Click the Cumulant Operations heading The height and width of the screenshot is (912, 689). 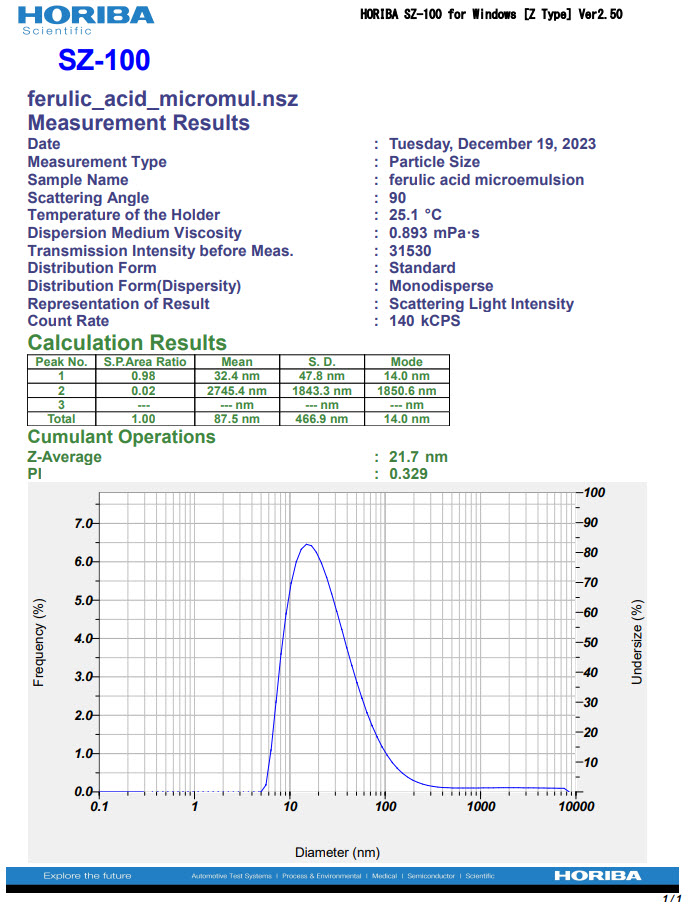pyautogui.click(x=122, y=437)
